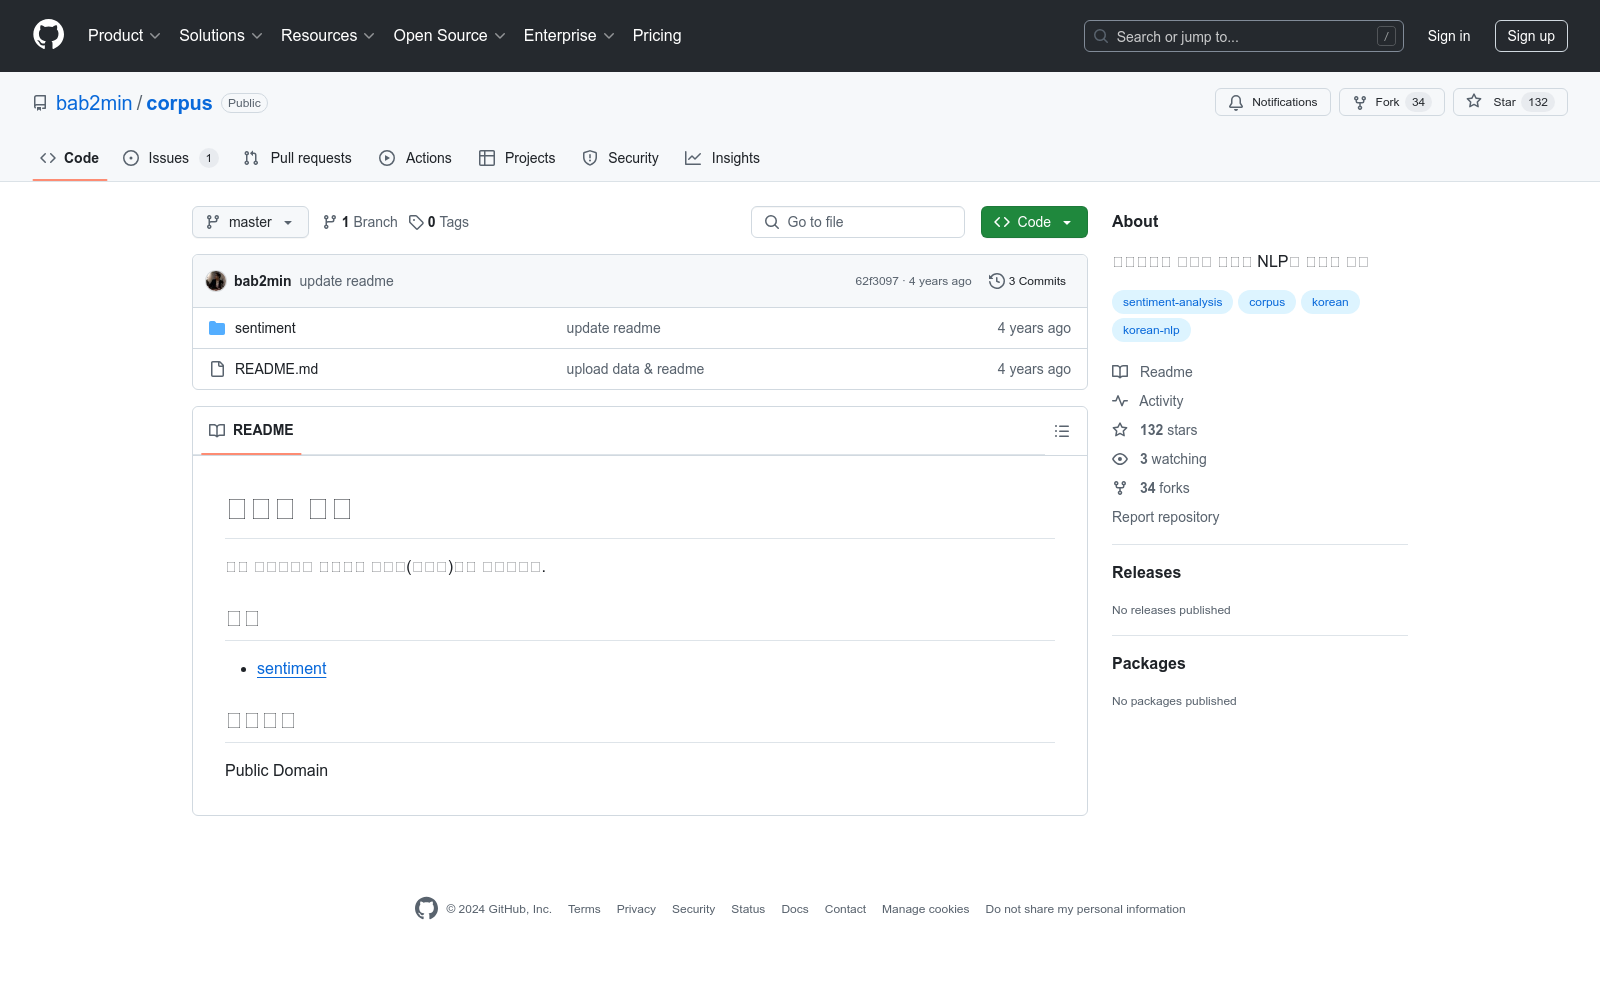Click the search magnifier icon in the header
1600x1000 pixels.
click(1101, 36)
